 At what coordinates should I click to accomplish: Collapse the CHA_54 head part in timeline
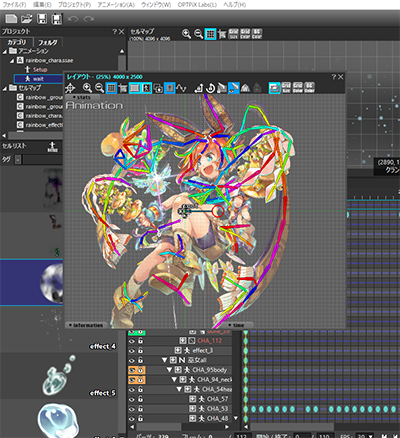point(179,389)
